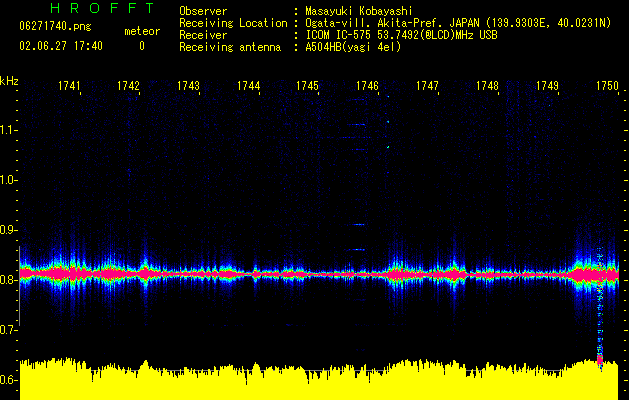The width and height of the screenshot is (629, 400).
Task: Click the 1741 time axis marker
Action: coord(69,86)
